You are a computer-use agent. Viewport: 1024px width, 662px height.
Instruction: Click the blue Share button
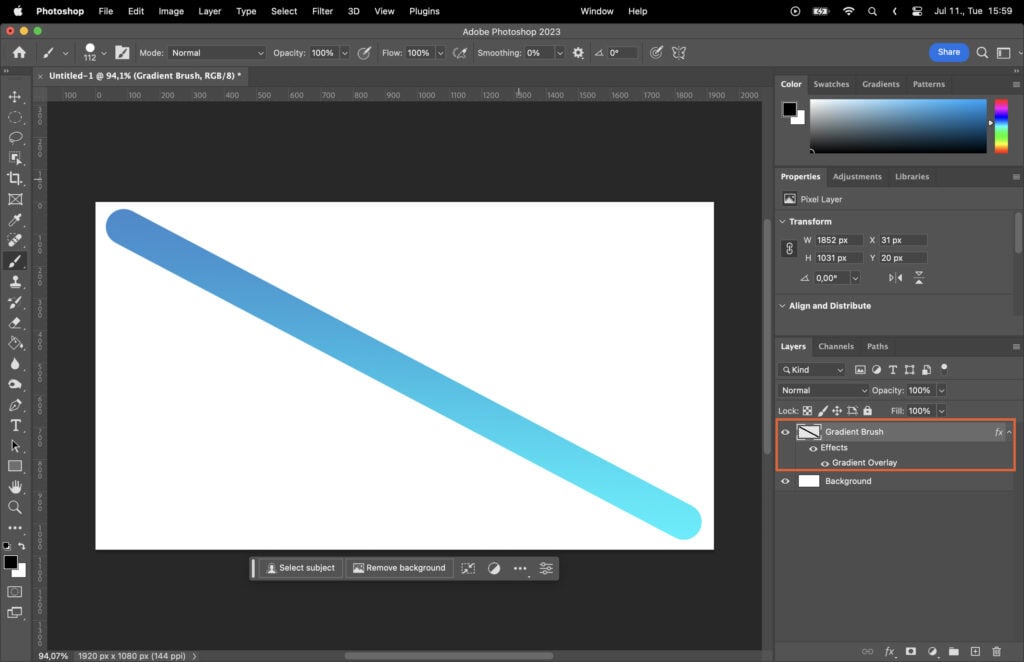[x=947, y=51]
